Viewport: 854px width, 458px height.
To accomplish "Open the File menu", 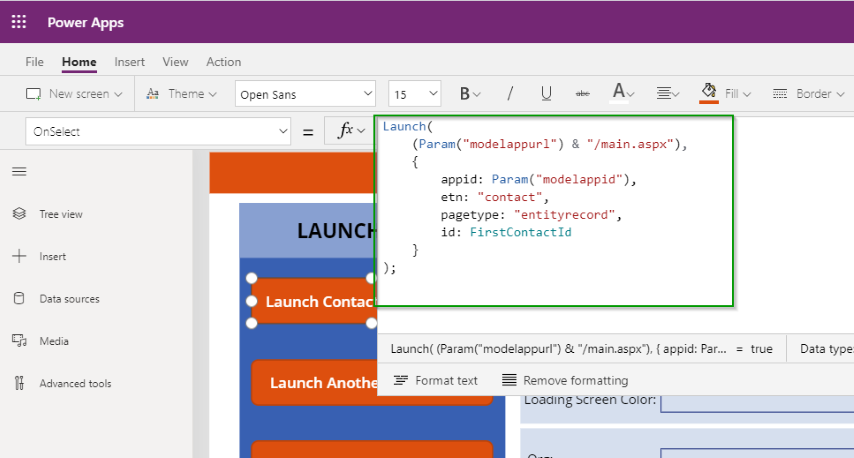I will click(34, 62).
